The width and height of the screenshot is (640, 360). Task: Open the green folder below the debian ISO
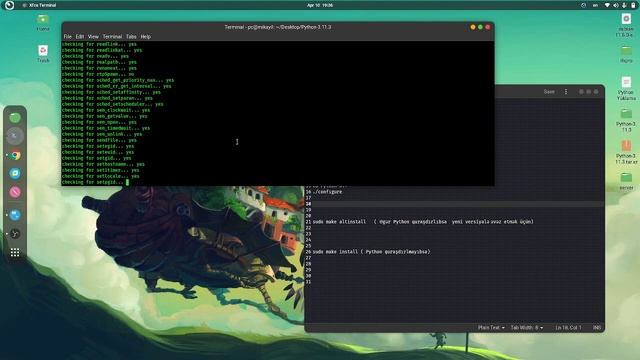pyautogui.click(x=626, y=54)
